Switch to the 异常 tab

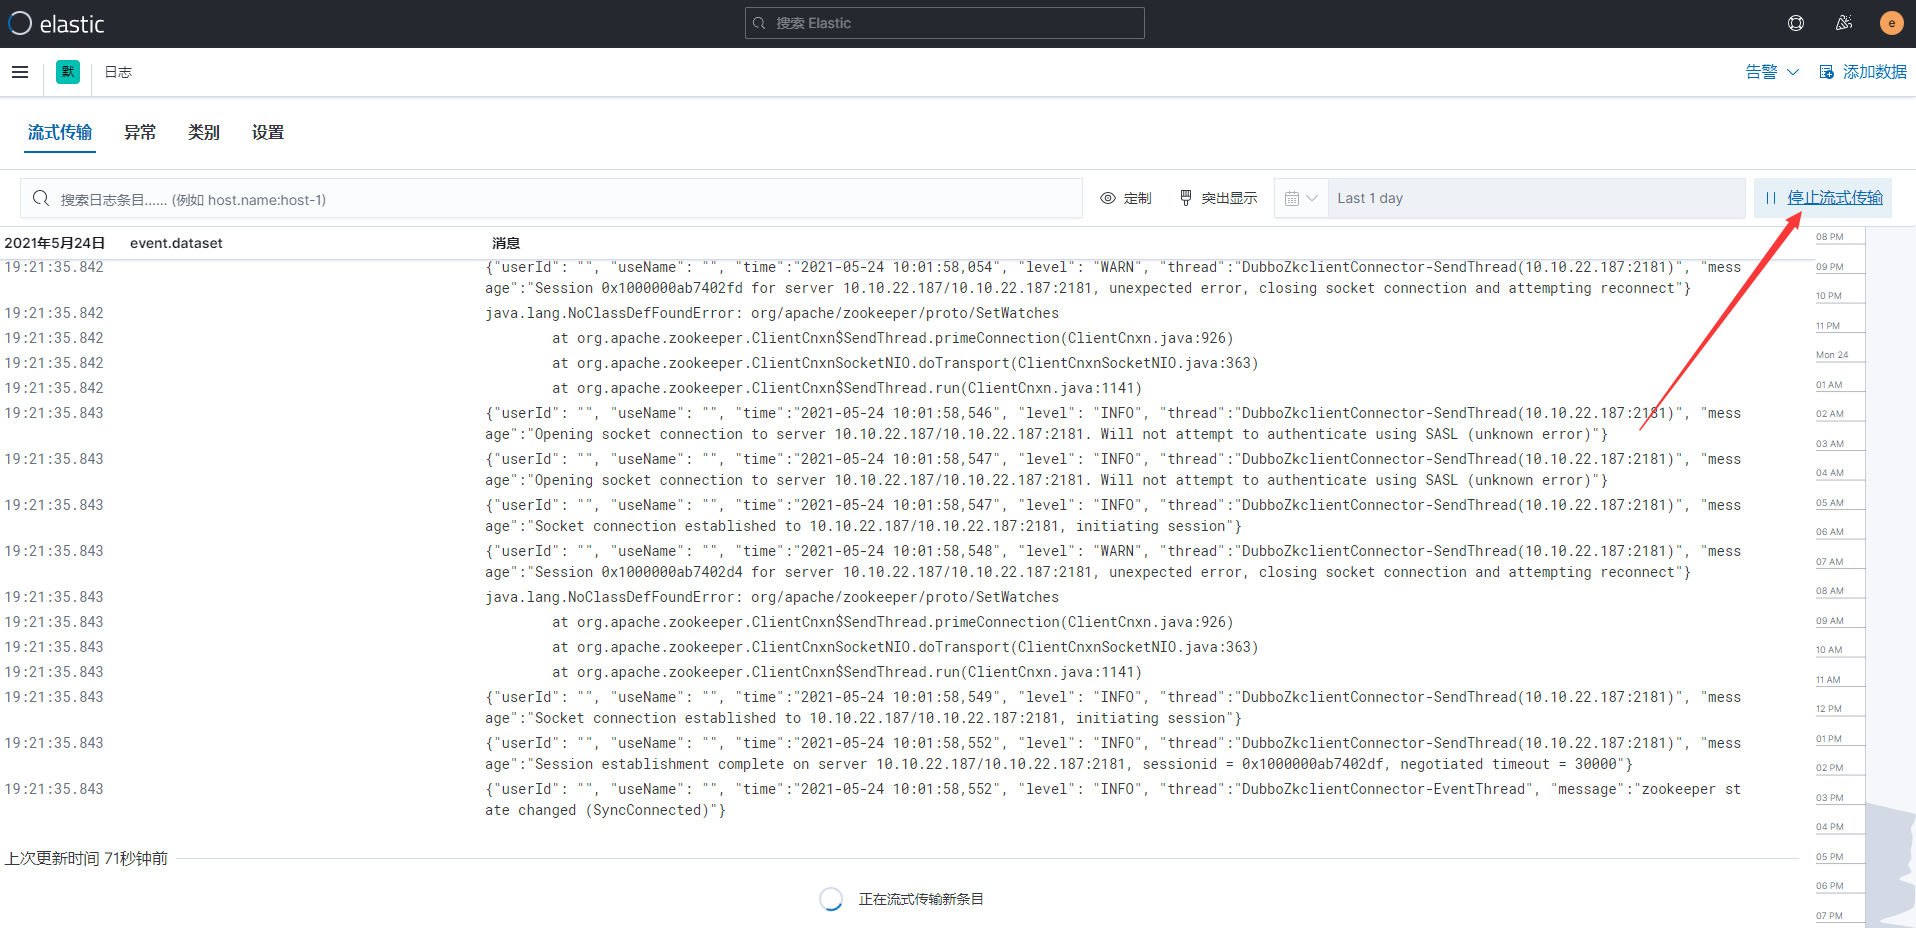[140, 132]
